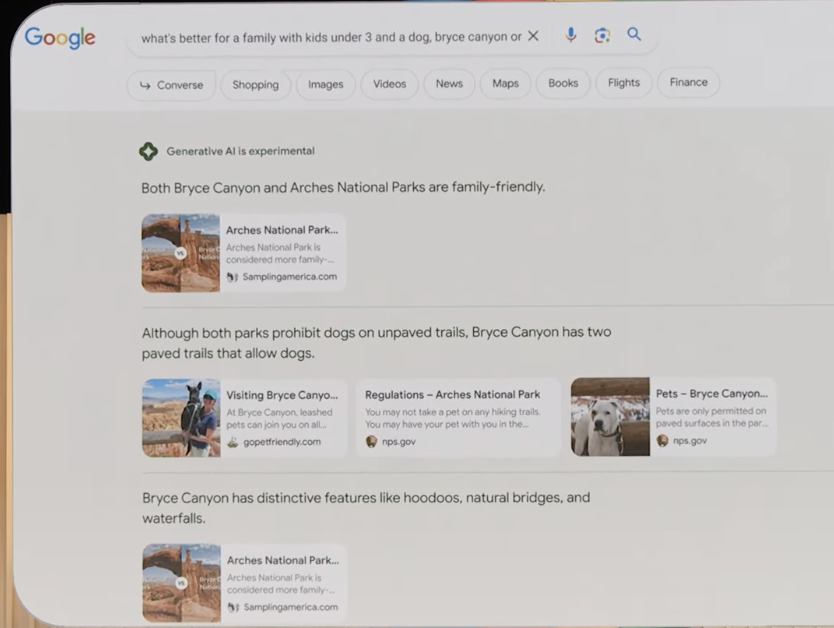
Task: Click the Google logo
Action: pos(60,38)
